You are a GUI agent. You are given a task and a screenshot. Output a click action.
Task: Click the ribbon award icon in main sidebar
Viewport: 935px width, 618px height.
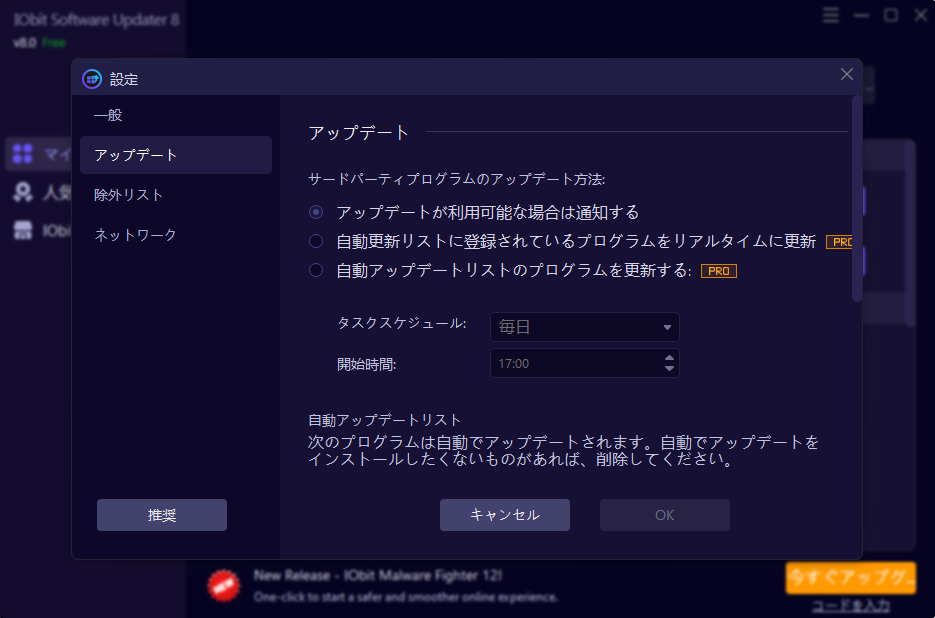pos(23,192)
